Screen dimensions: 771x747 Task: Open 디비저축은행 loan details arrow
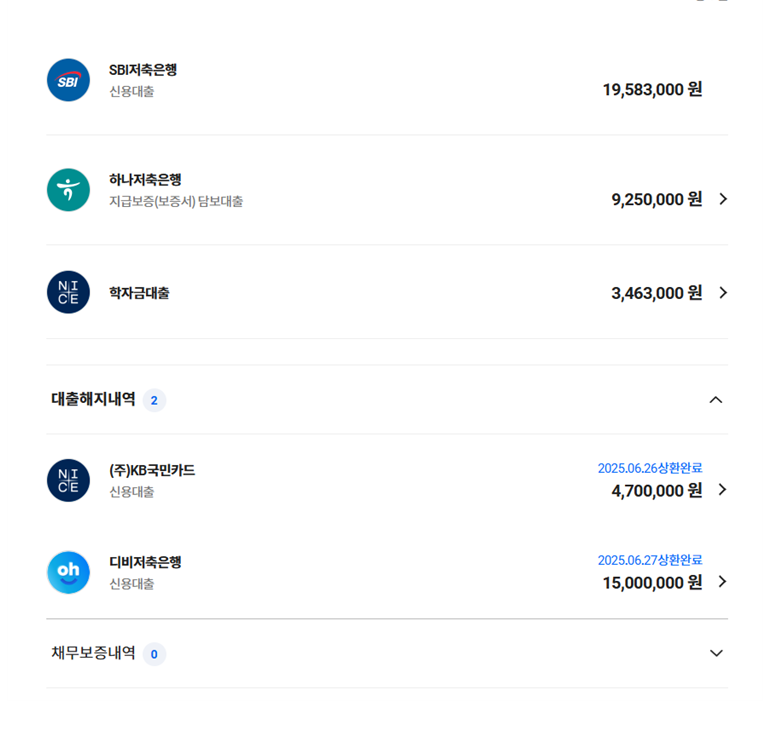click(723, 581)
